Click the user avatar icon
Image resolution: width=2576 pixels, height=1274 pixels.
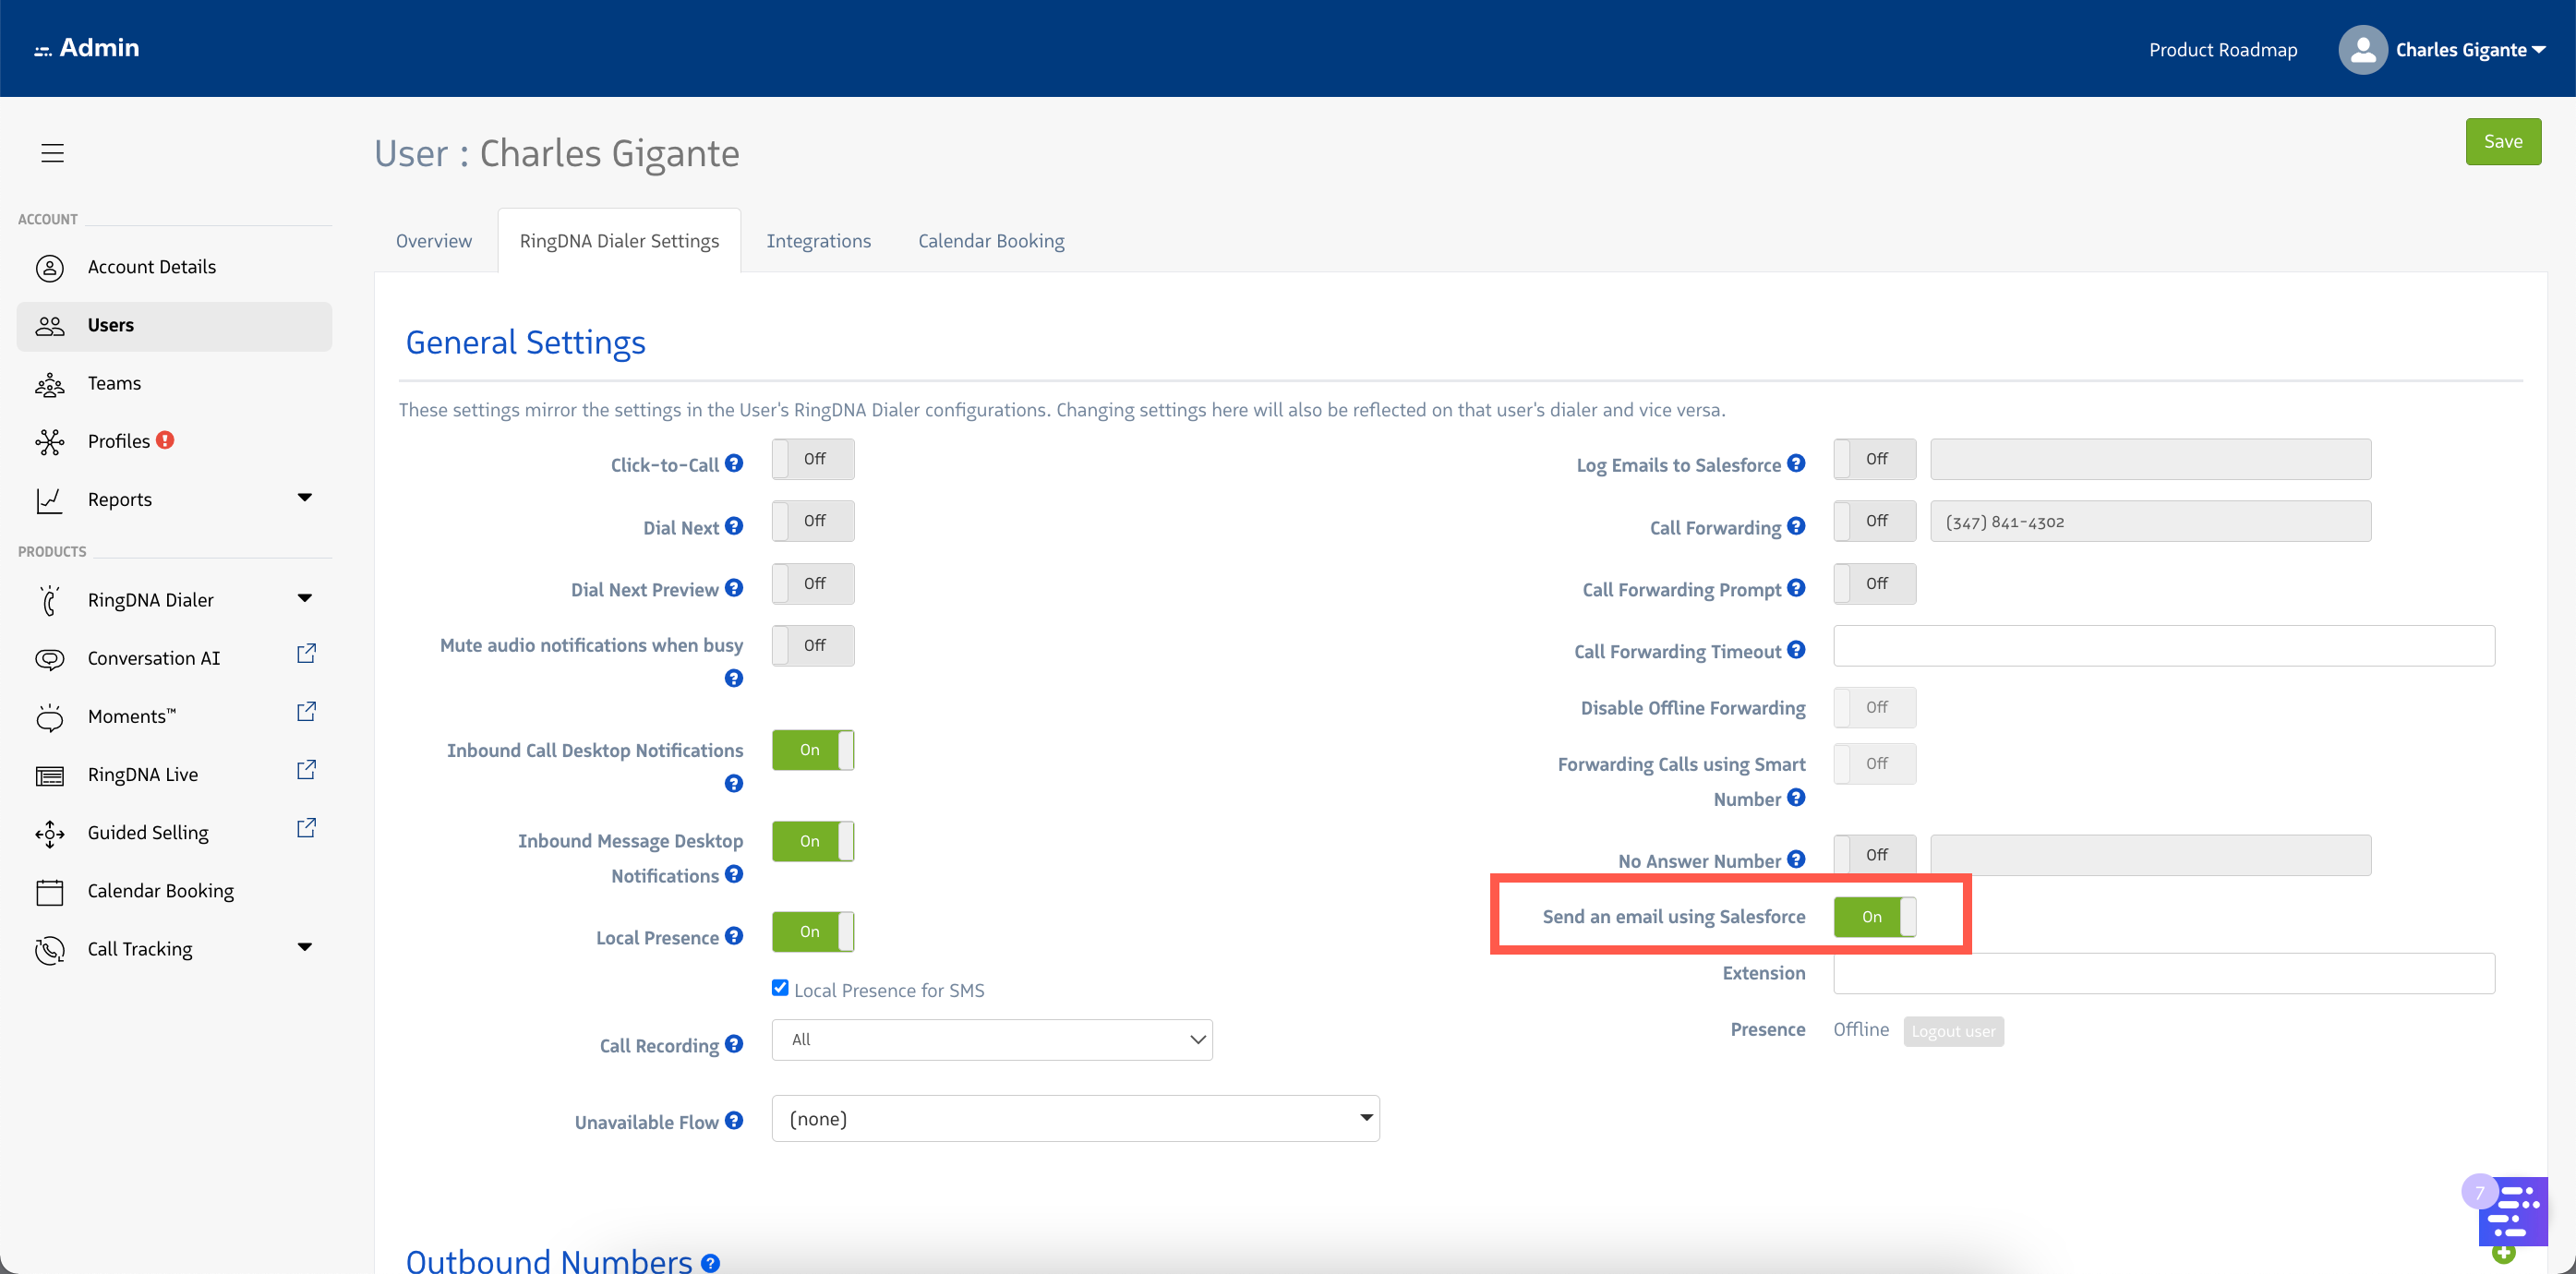[x=2362, y=49]
